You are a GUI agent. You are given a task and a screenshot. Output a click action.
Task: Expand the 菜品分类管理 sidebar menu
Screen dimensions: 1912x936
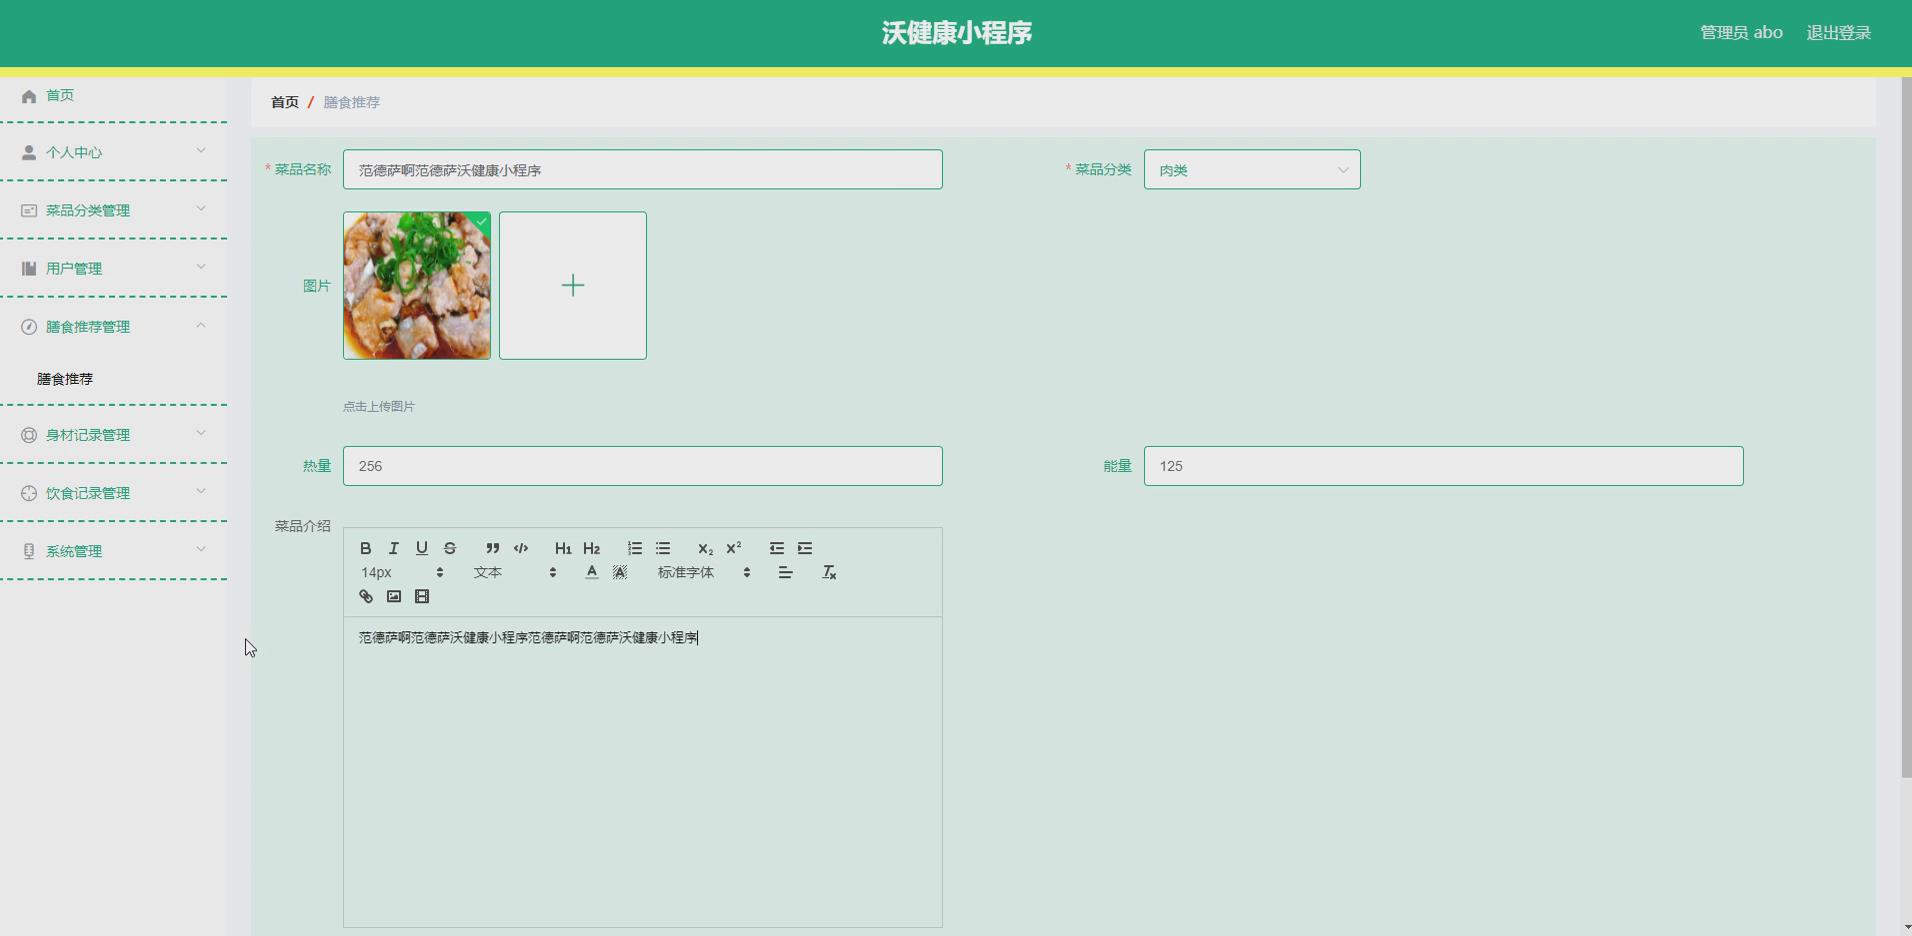point(113,210)
